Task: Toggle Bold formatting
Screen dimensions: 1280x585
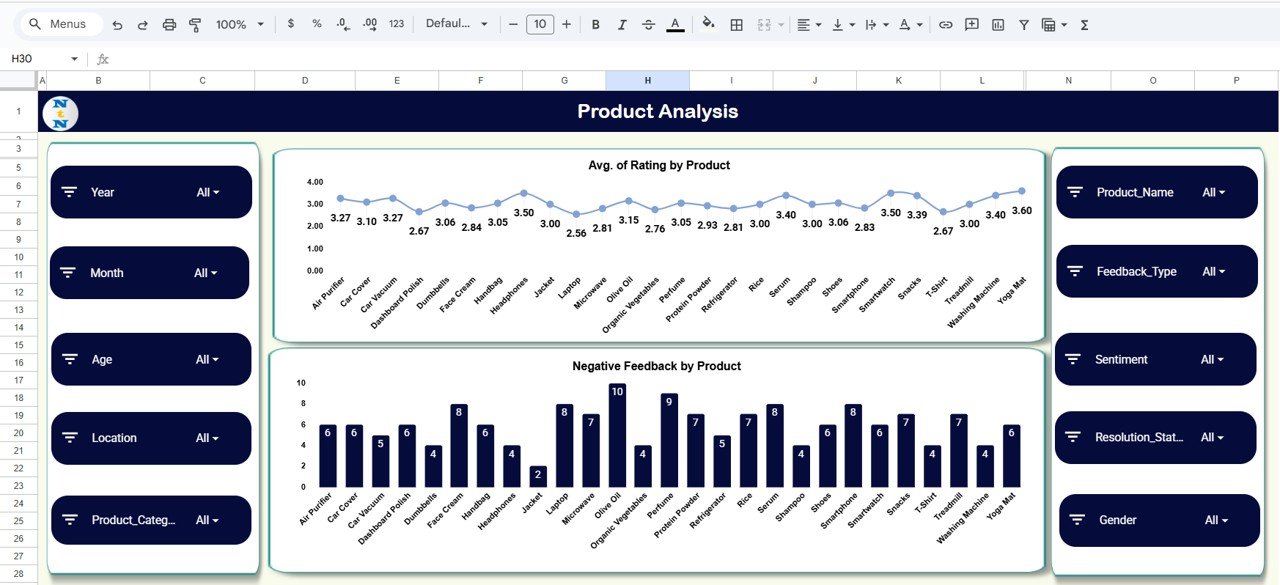Action: pos(596,24)
